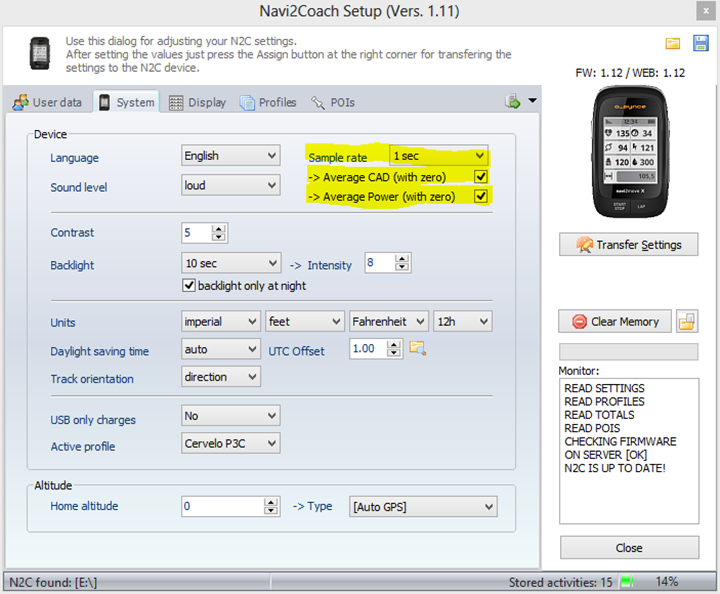Click the UTC offset lookup icon
The height and width of the screenshot is (594, 720).
tap(417, 348)
